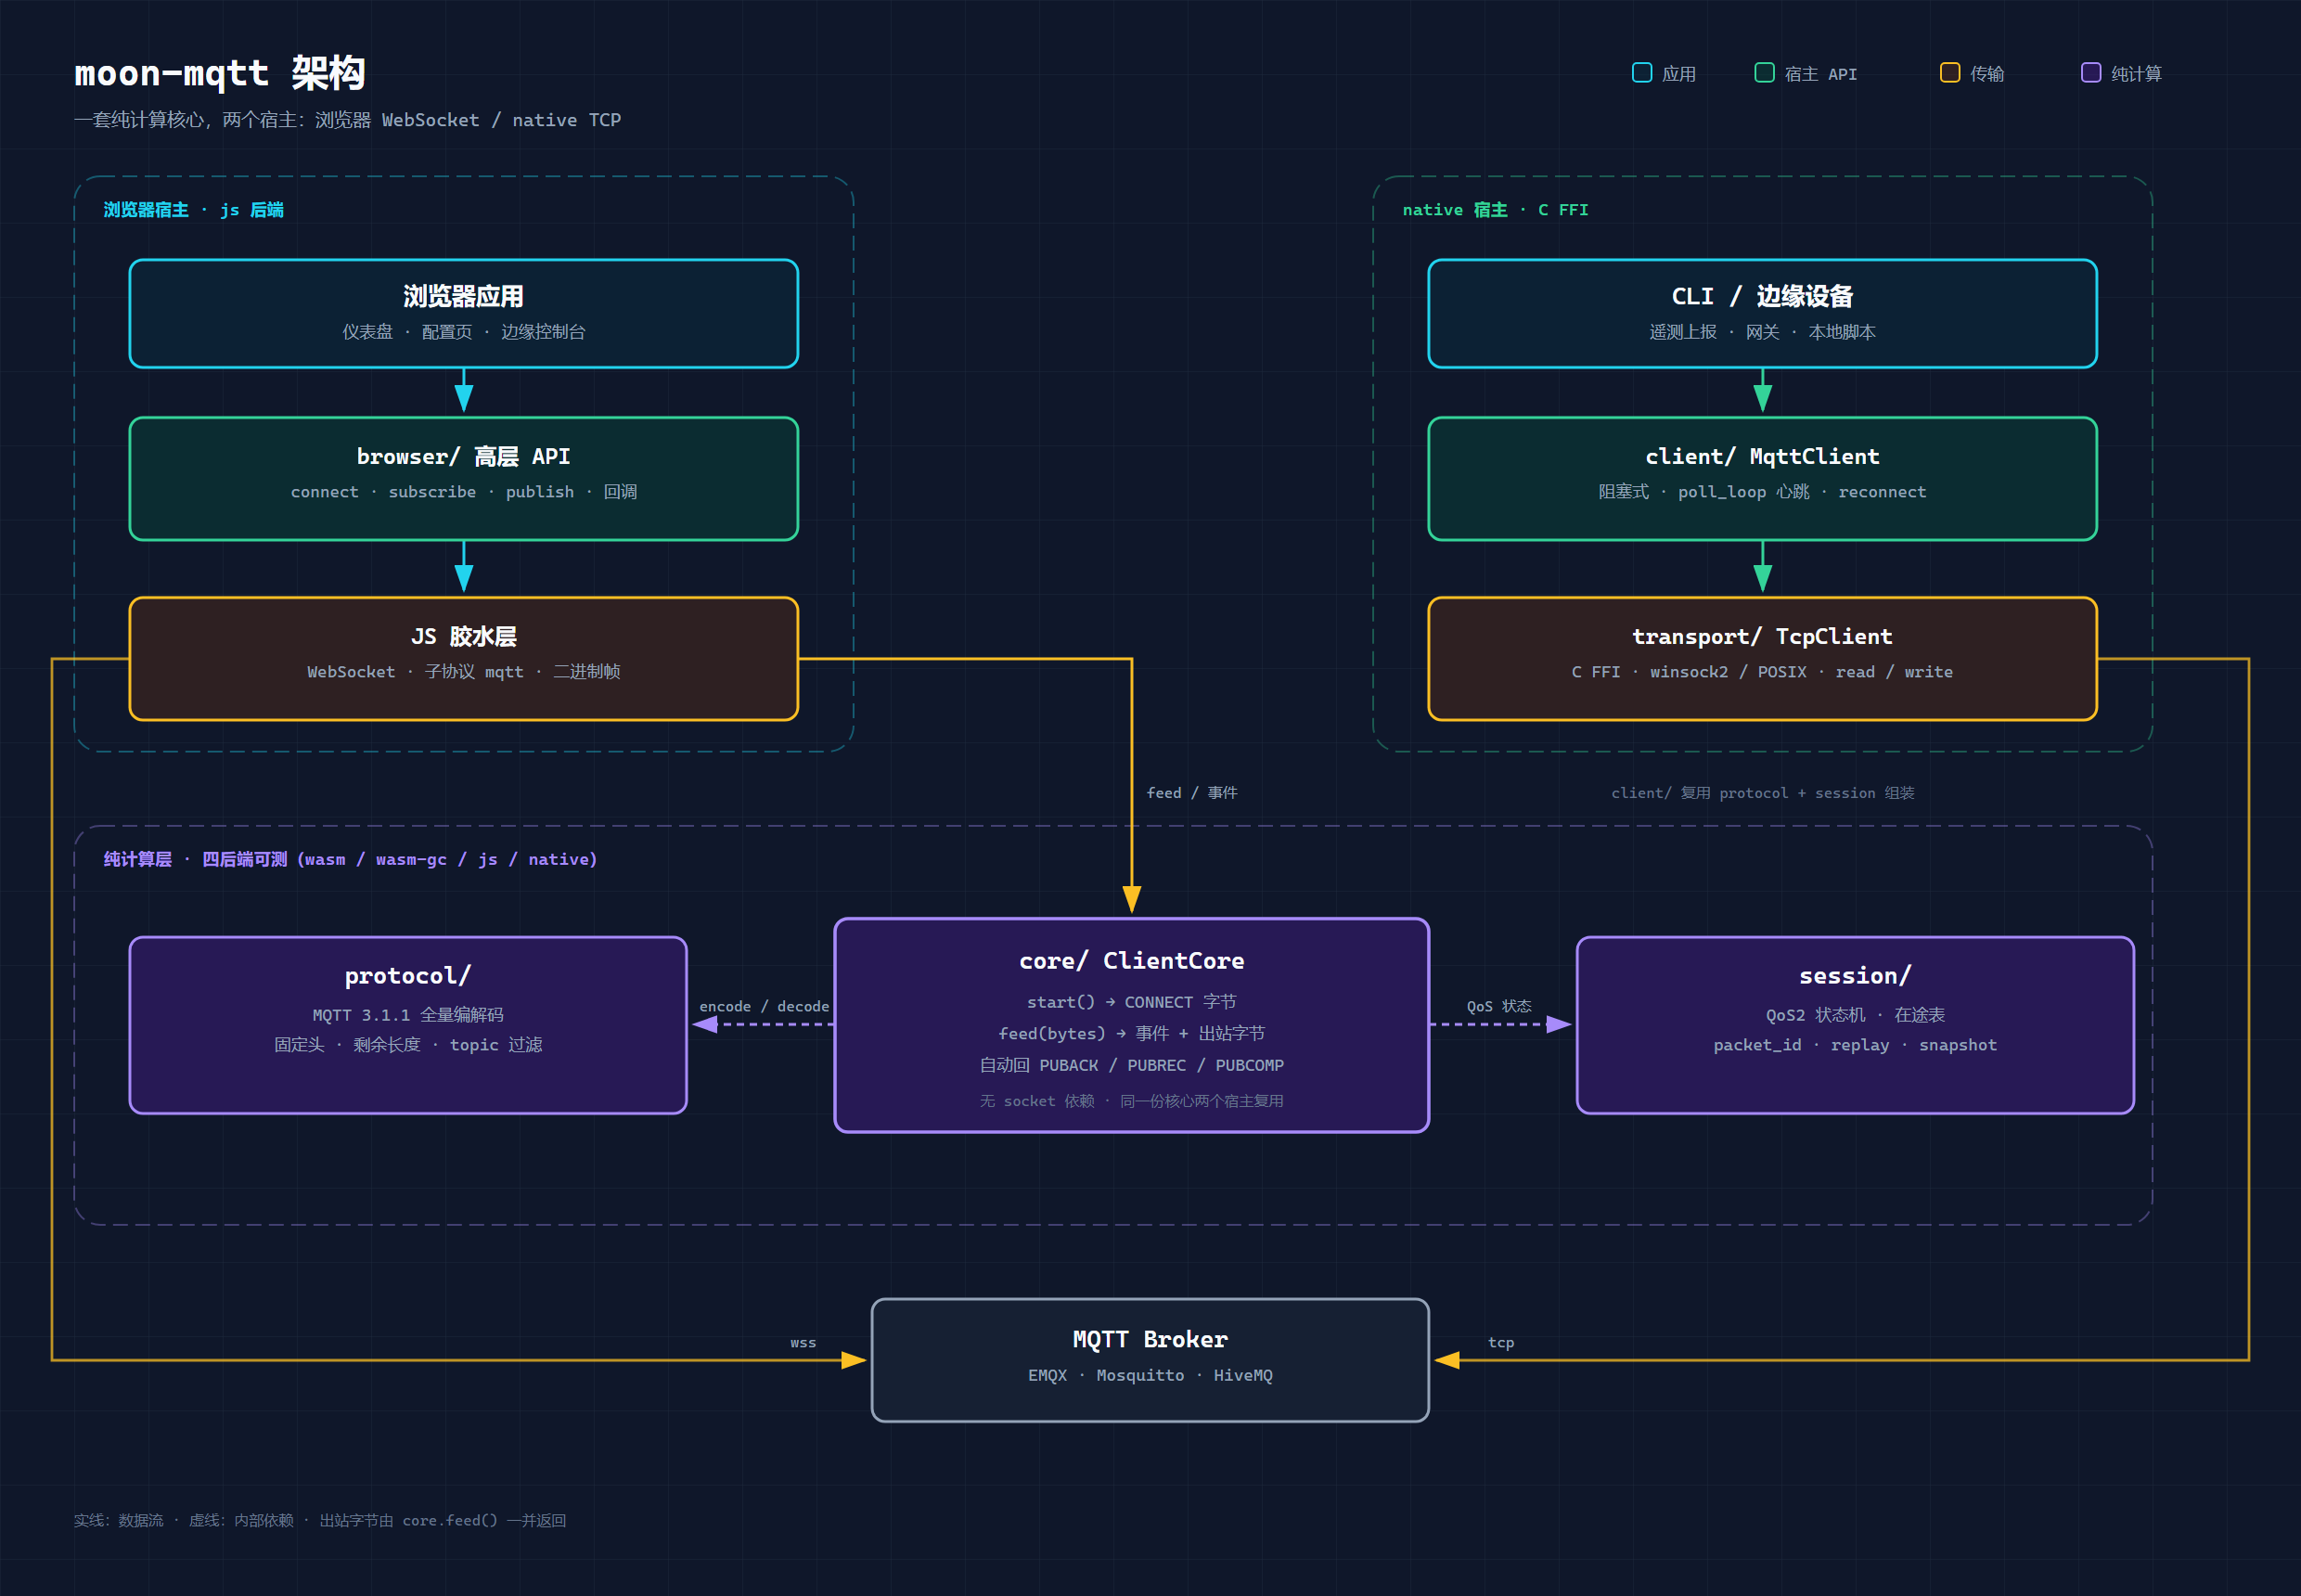Viewport: 2301px width, 1596px height.
Task: Select the client/ MqttClient box
Action: 1762,479
